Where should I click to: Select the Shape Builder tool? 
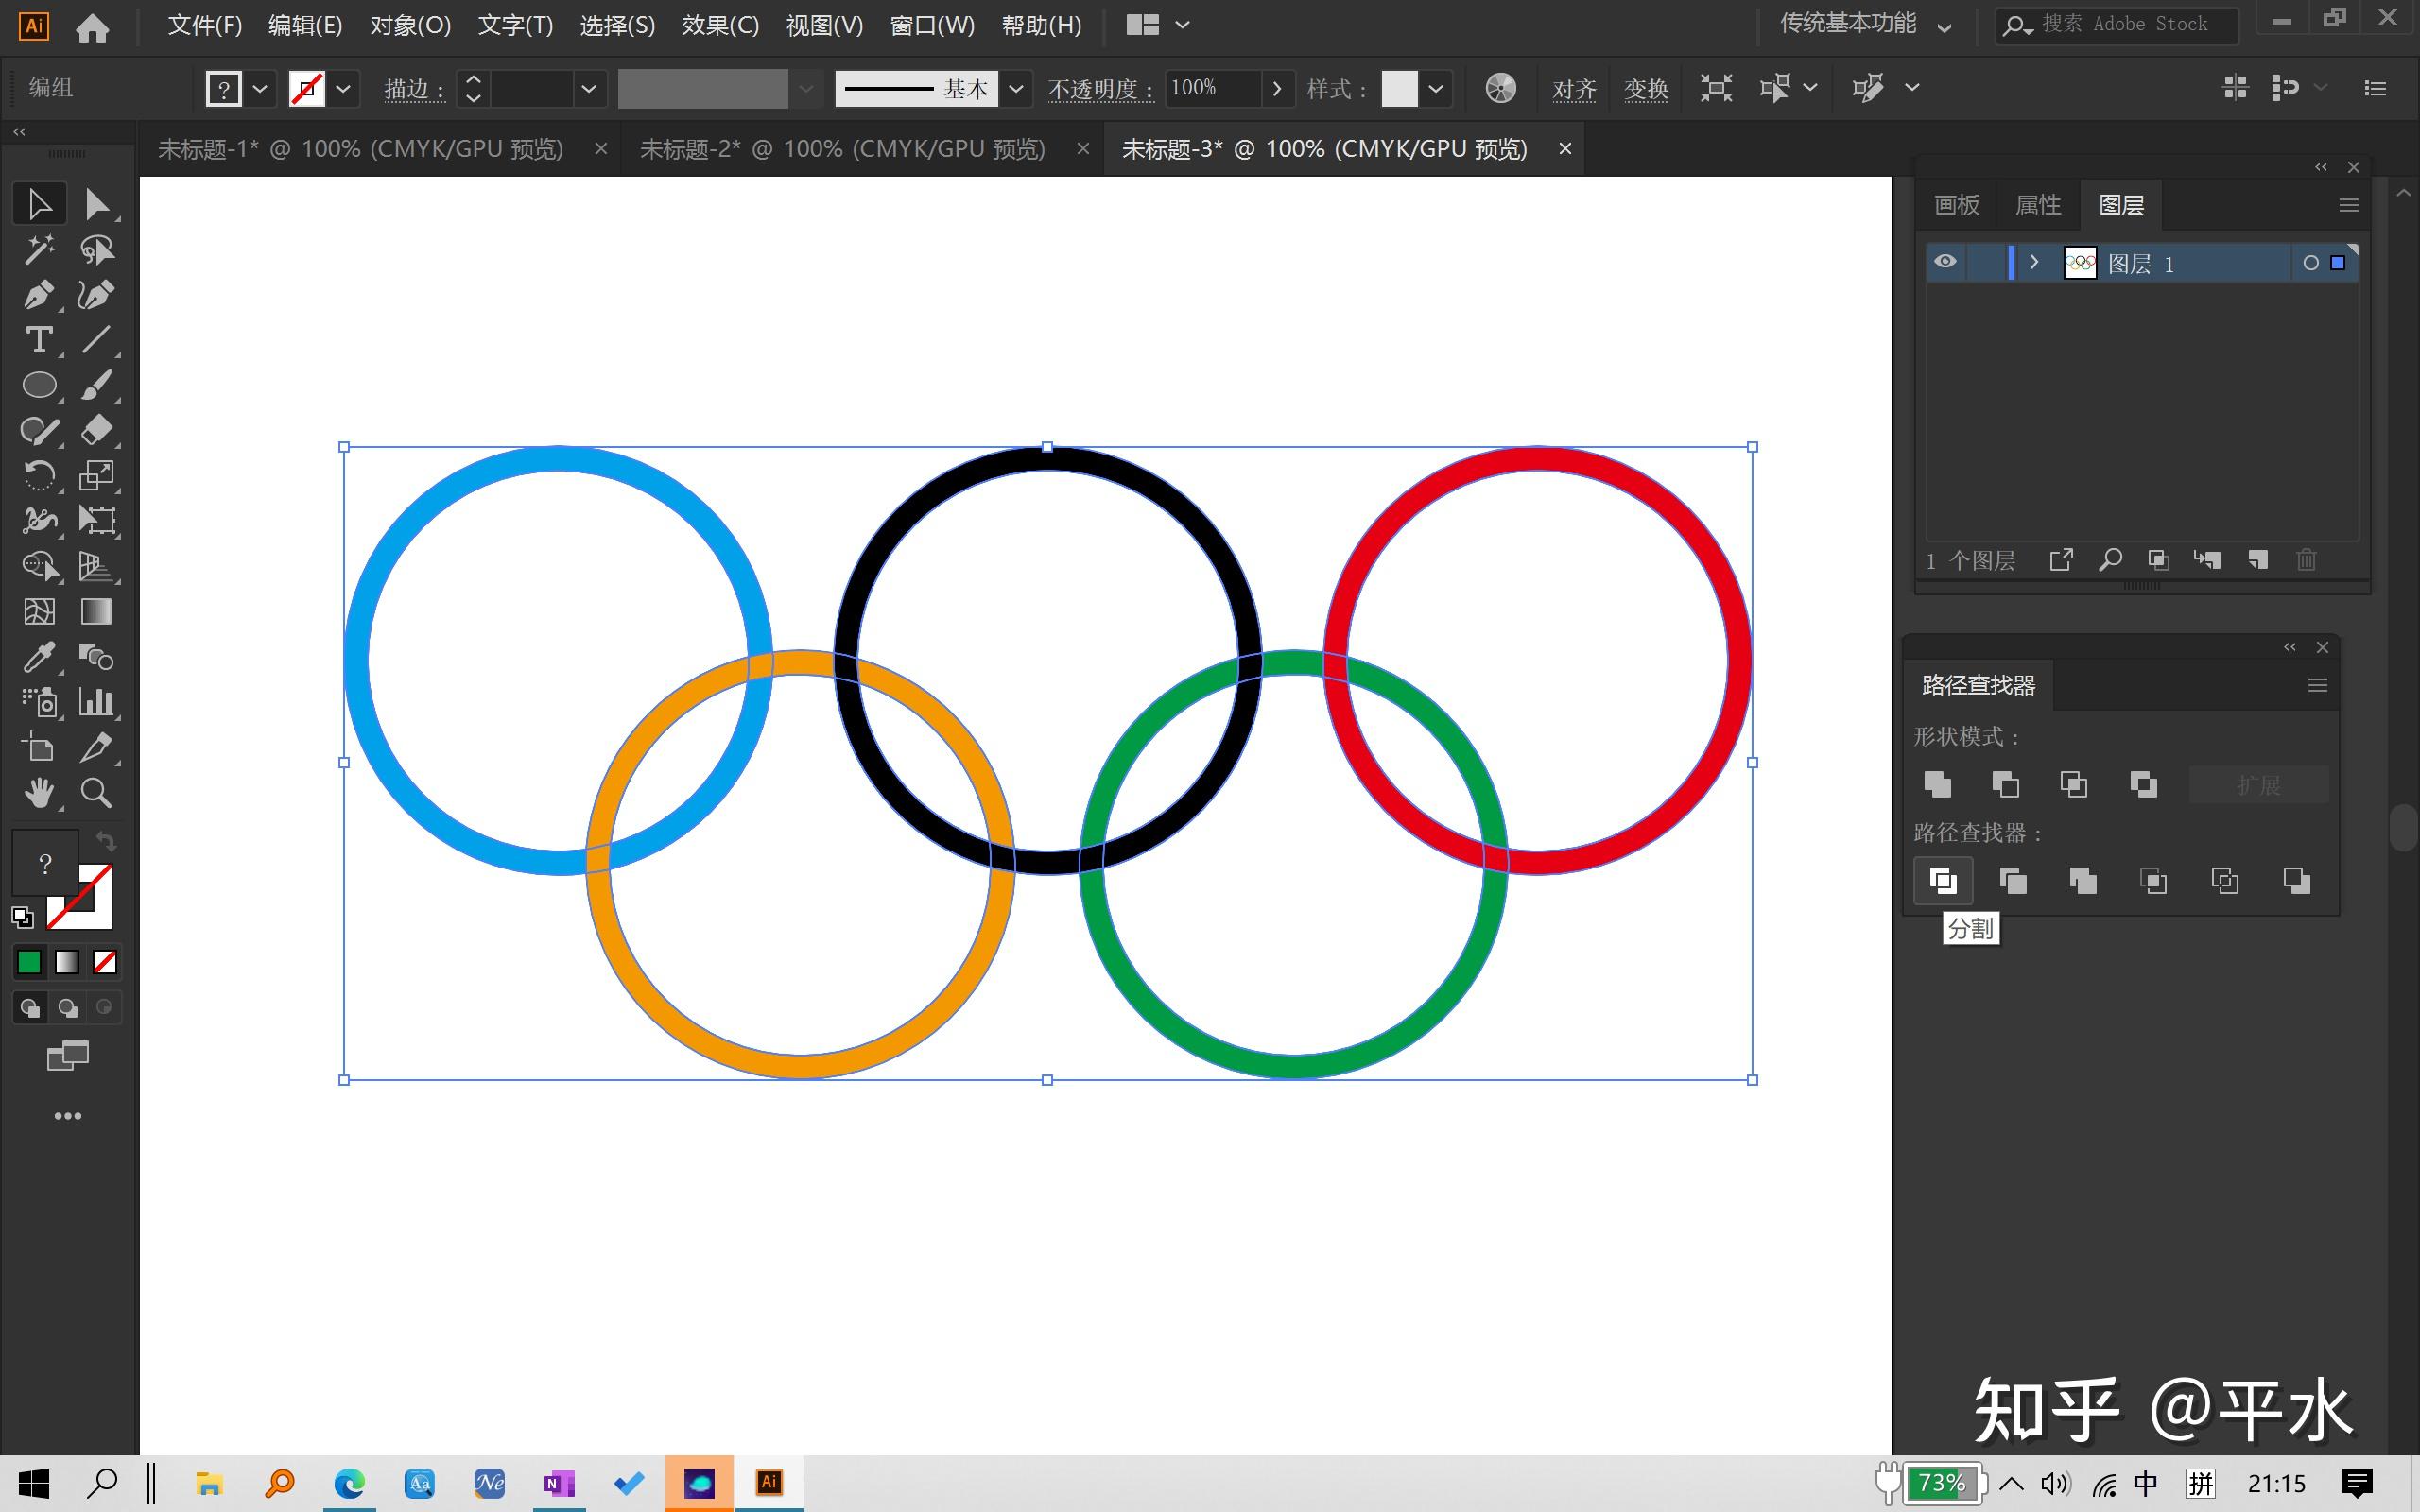[39, 566]
